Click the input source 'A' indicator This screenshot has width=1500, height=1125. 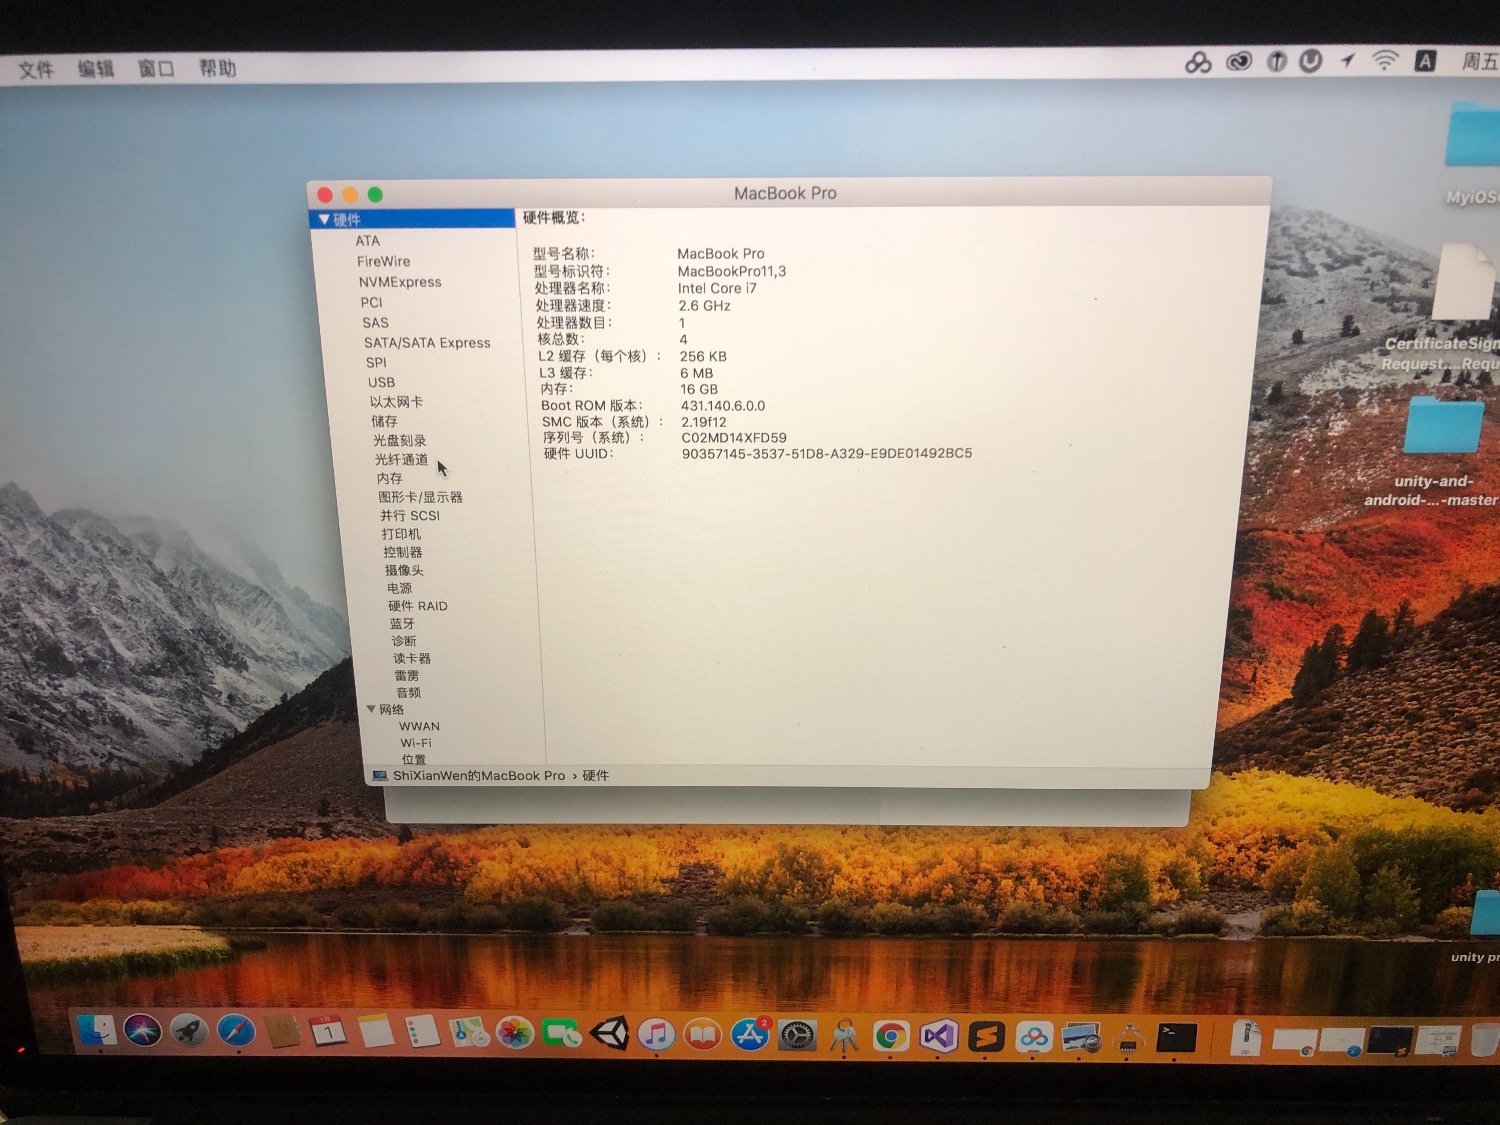click(x=1425, y=61)
